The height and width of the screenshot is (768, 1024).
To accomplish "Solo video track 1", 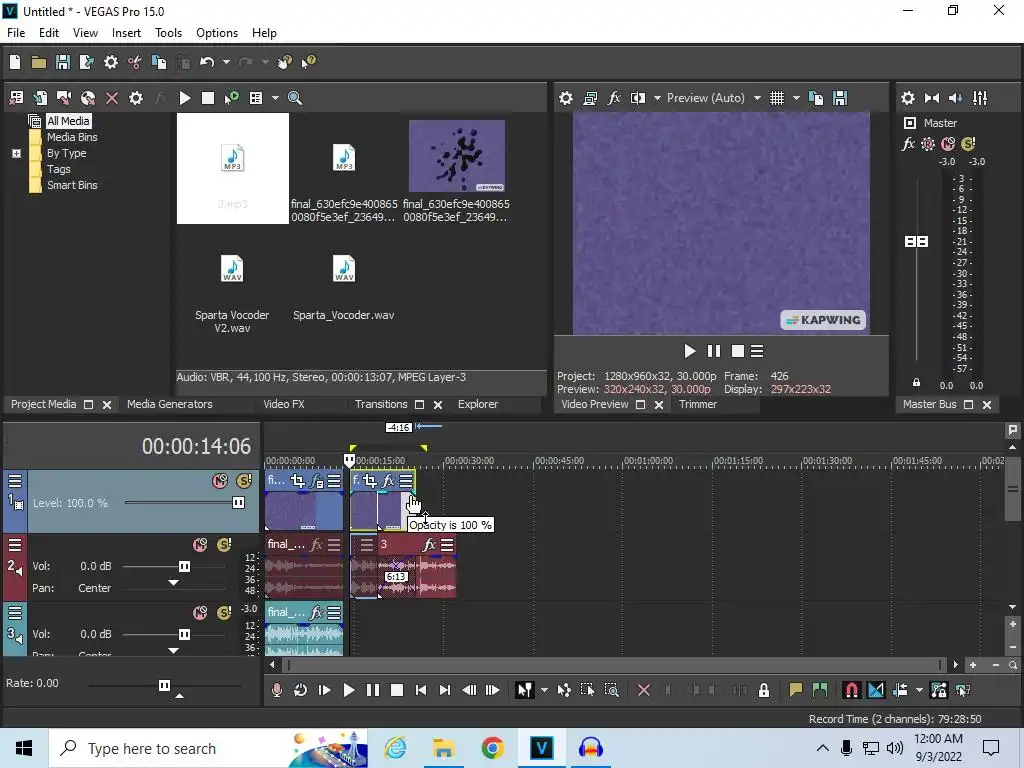I will (x=244, y=481).
